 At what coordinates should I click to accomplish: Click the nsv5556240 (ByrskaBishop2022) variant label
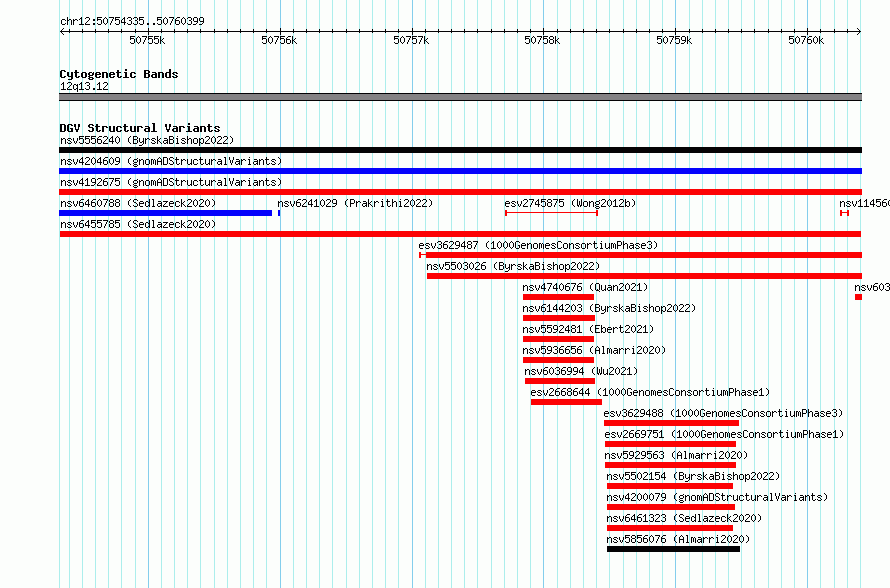(147, 140)
